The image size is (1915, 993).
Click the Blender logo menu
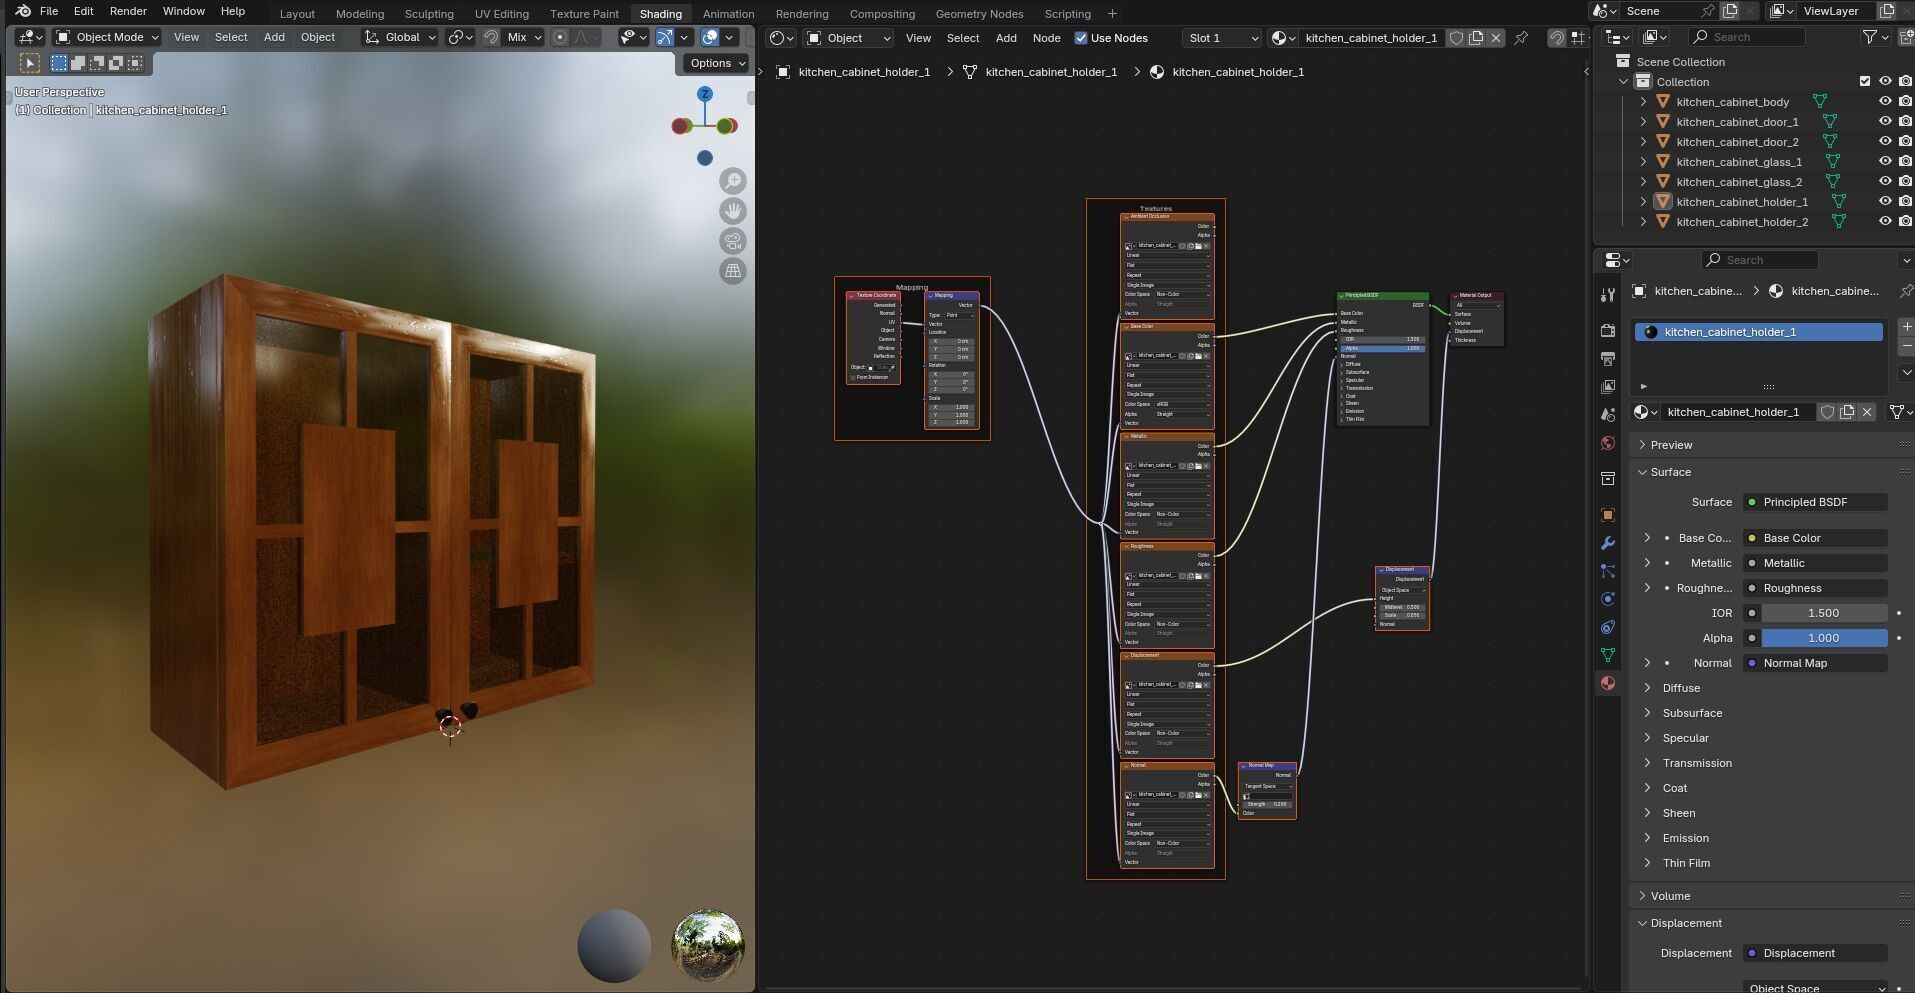coord(22,11)
